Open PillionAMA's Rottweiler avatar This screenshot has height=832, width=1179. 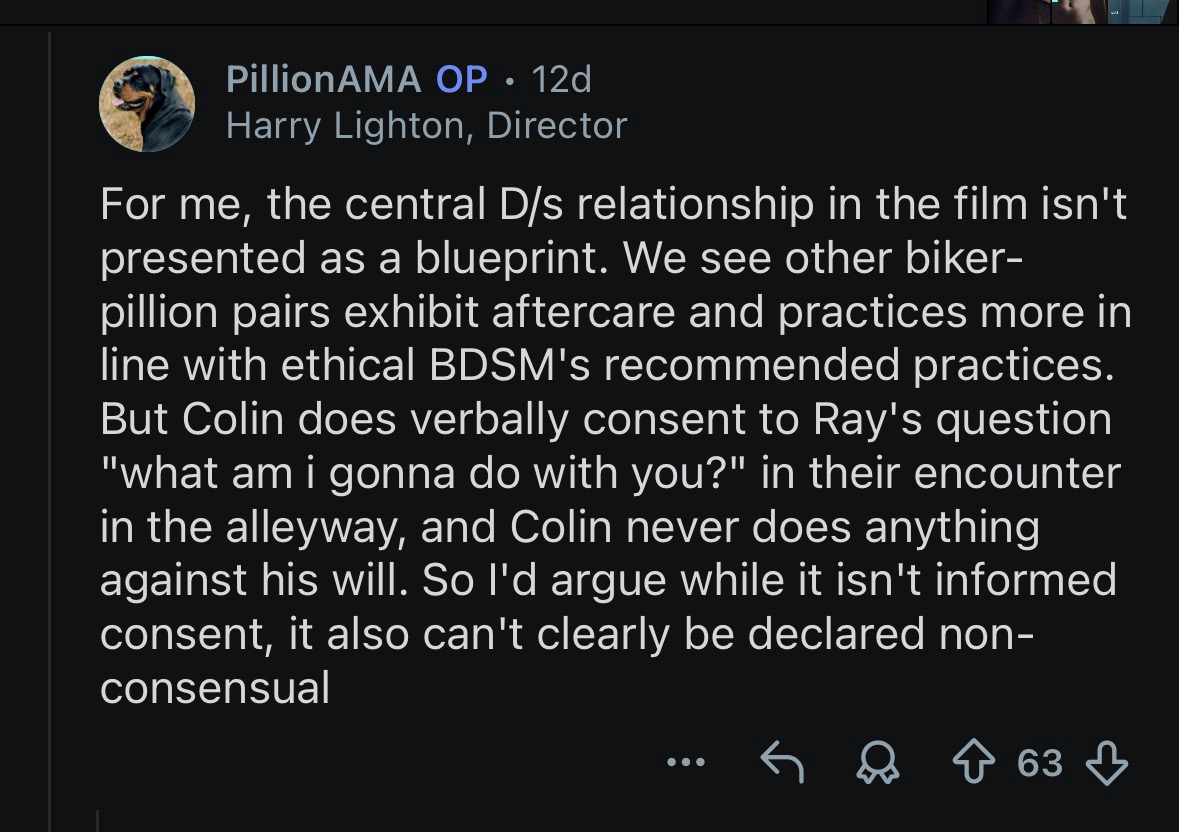(146, 103)
